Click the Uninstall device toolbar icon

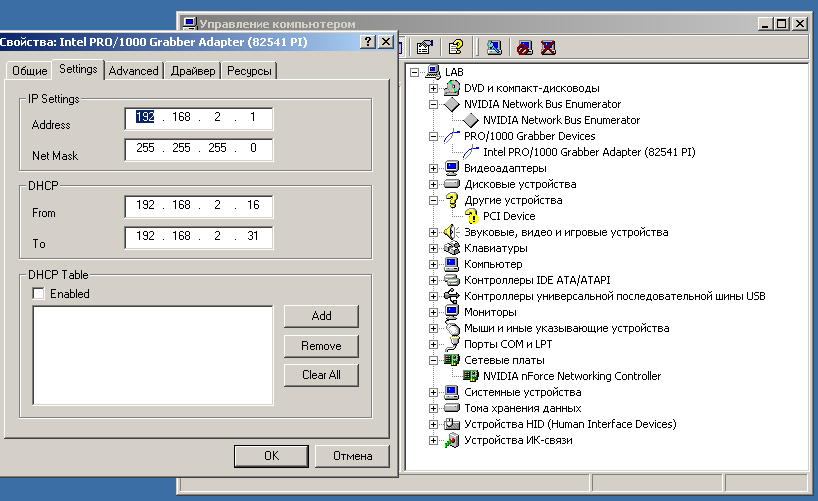(x=548, y=46)
